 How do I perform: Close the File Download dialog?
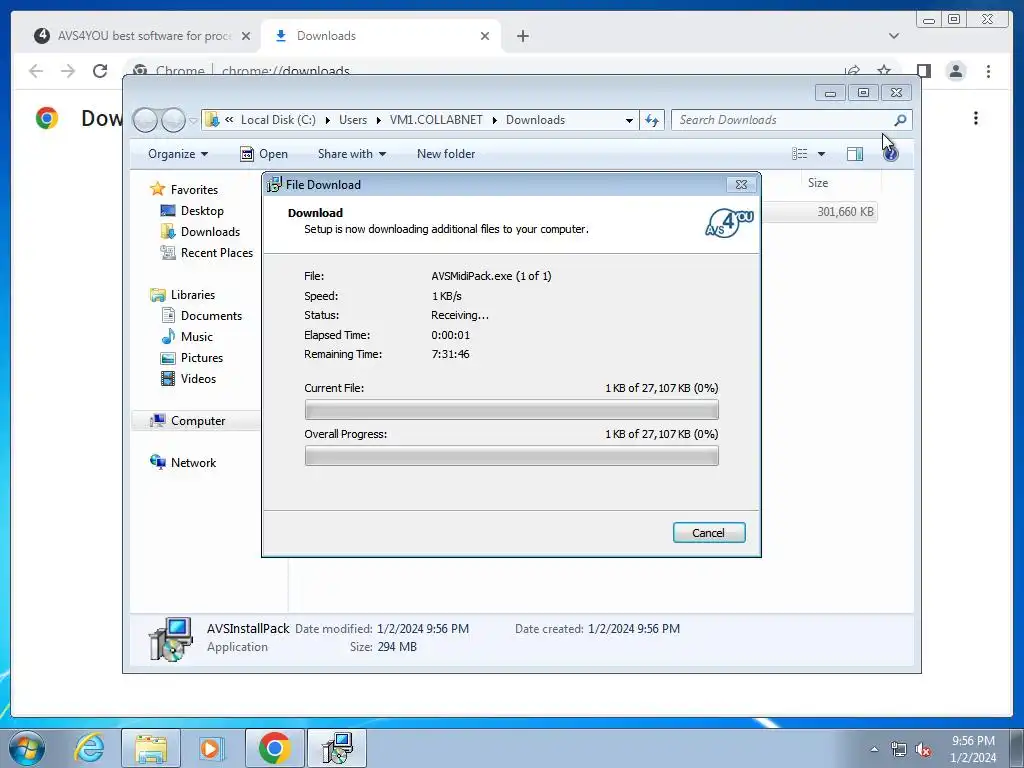[x=741, y=185]
